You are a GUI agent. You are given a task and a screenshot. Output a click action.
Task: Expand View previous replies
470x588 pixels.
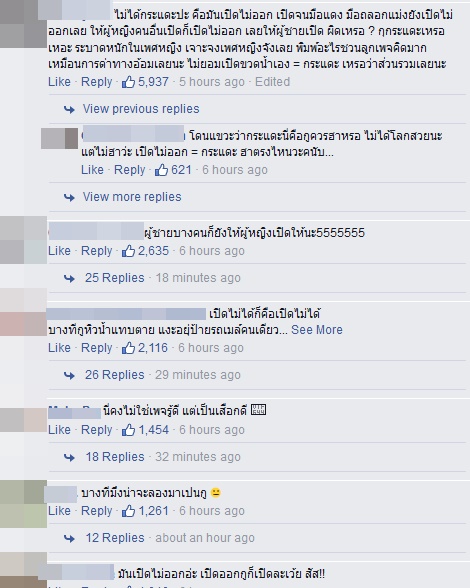tap(141, 109)
